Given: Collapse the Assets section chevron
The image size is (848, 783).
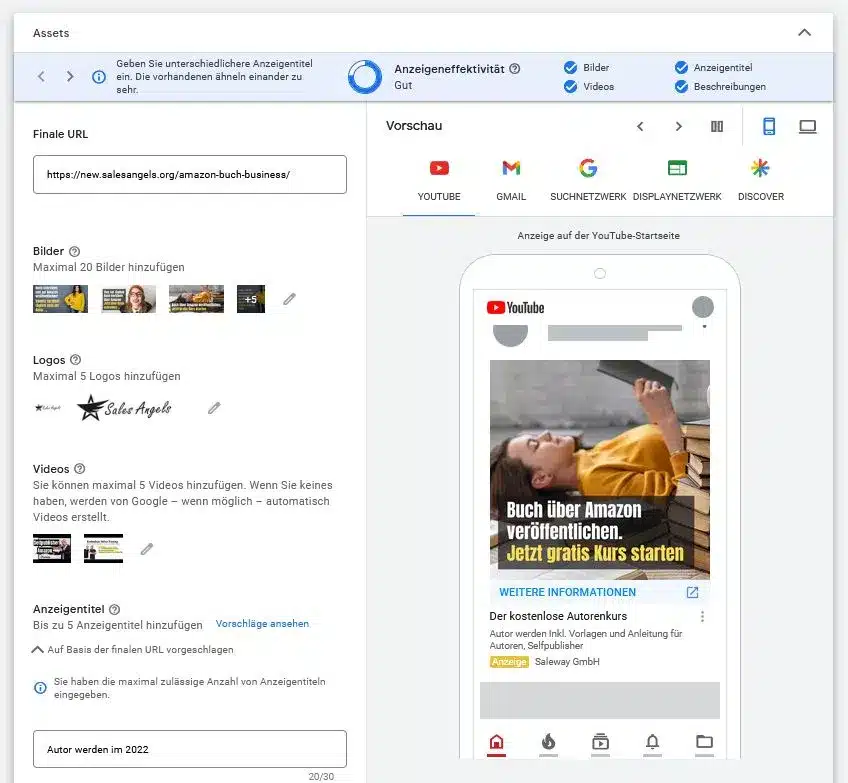Looking at the screenshot, I should click(x=804, y=32).
